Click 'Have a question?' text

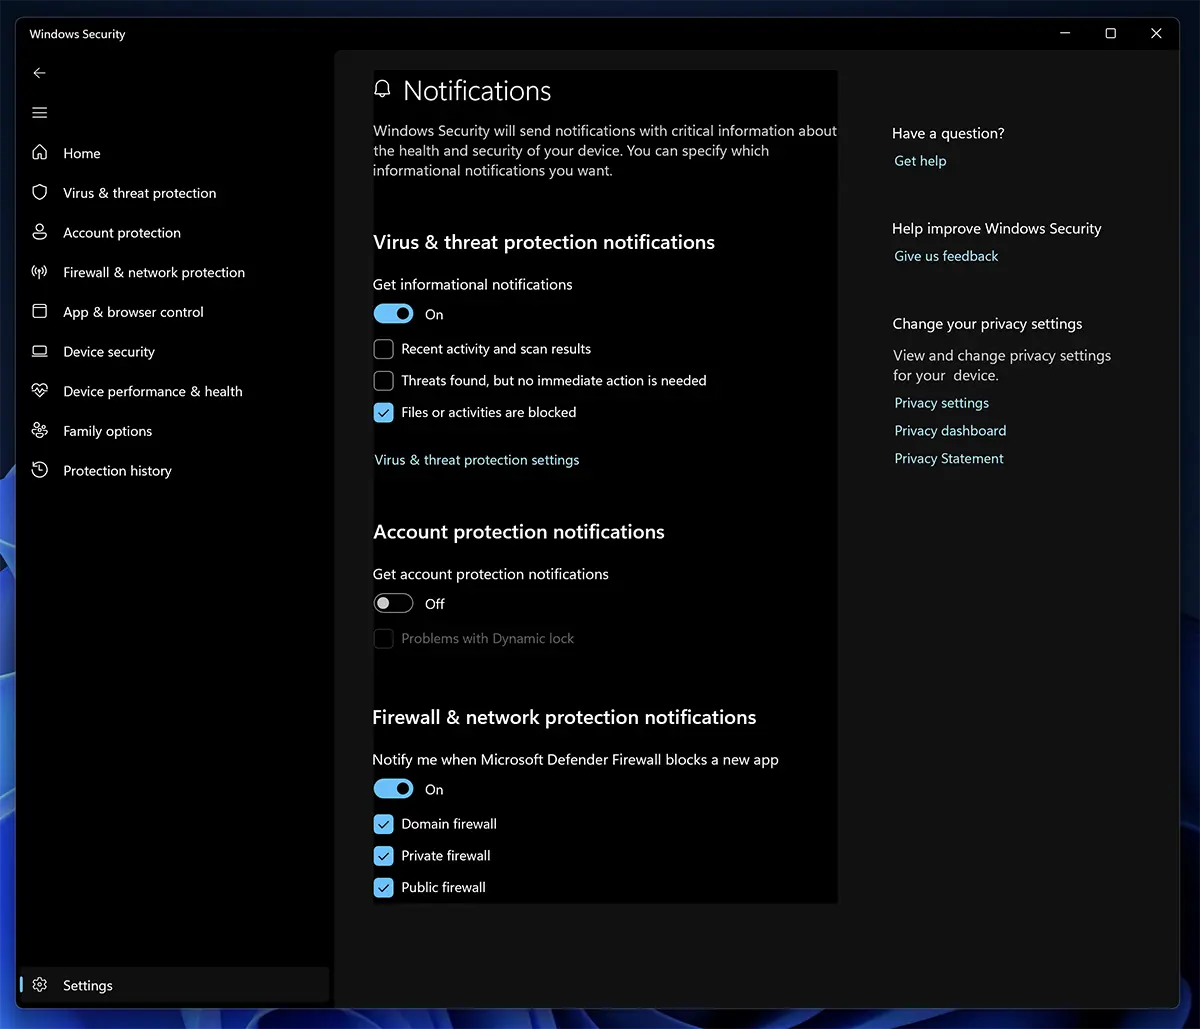948,133
